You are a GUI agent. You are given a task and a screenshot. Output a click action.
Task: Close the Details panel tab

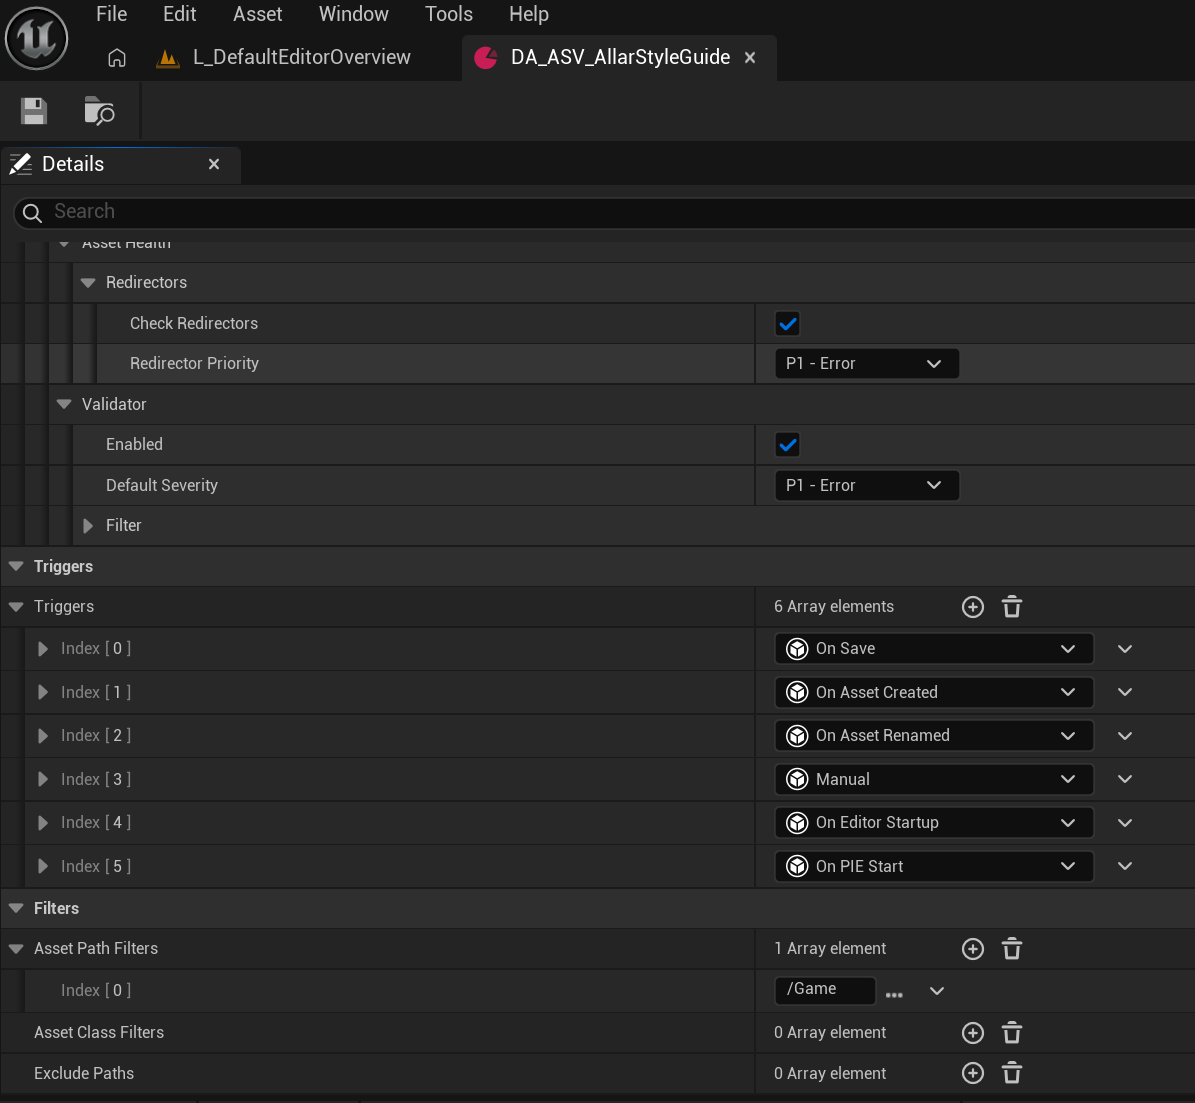point(214,164)
